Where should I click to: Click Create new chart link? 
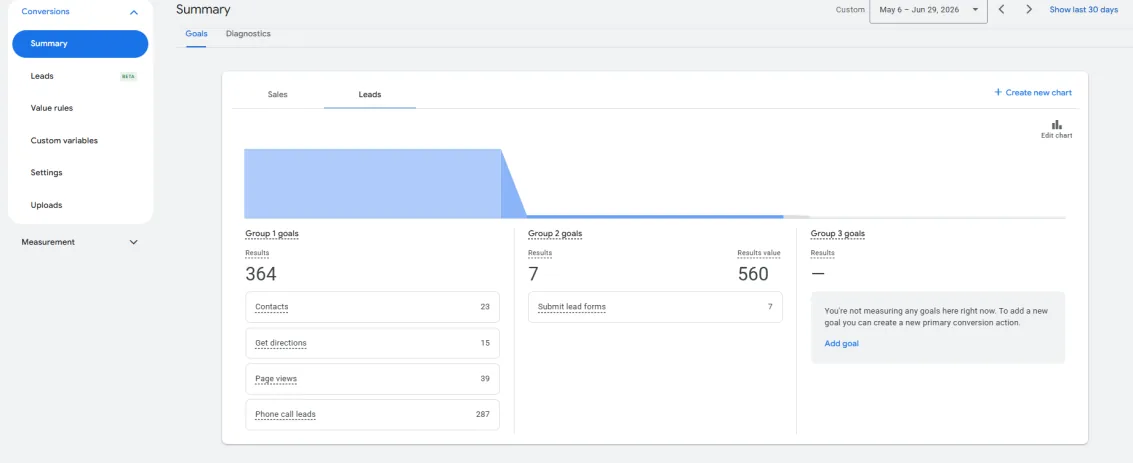coord(1038,92)
